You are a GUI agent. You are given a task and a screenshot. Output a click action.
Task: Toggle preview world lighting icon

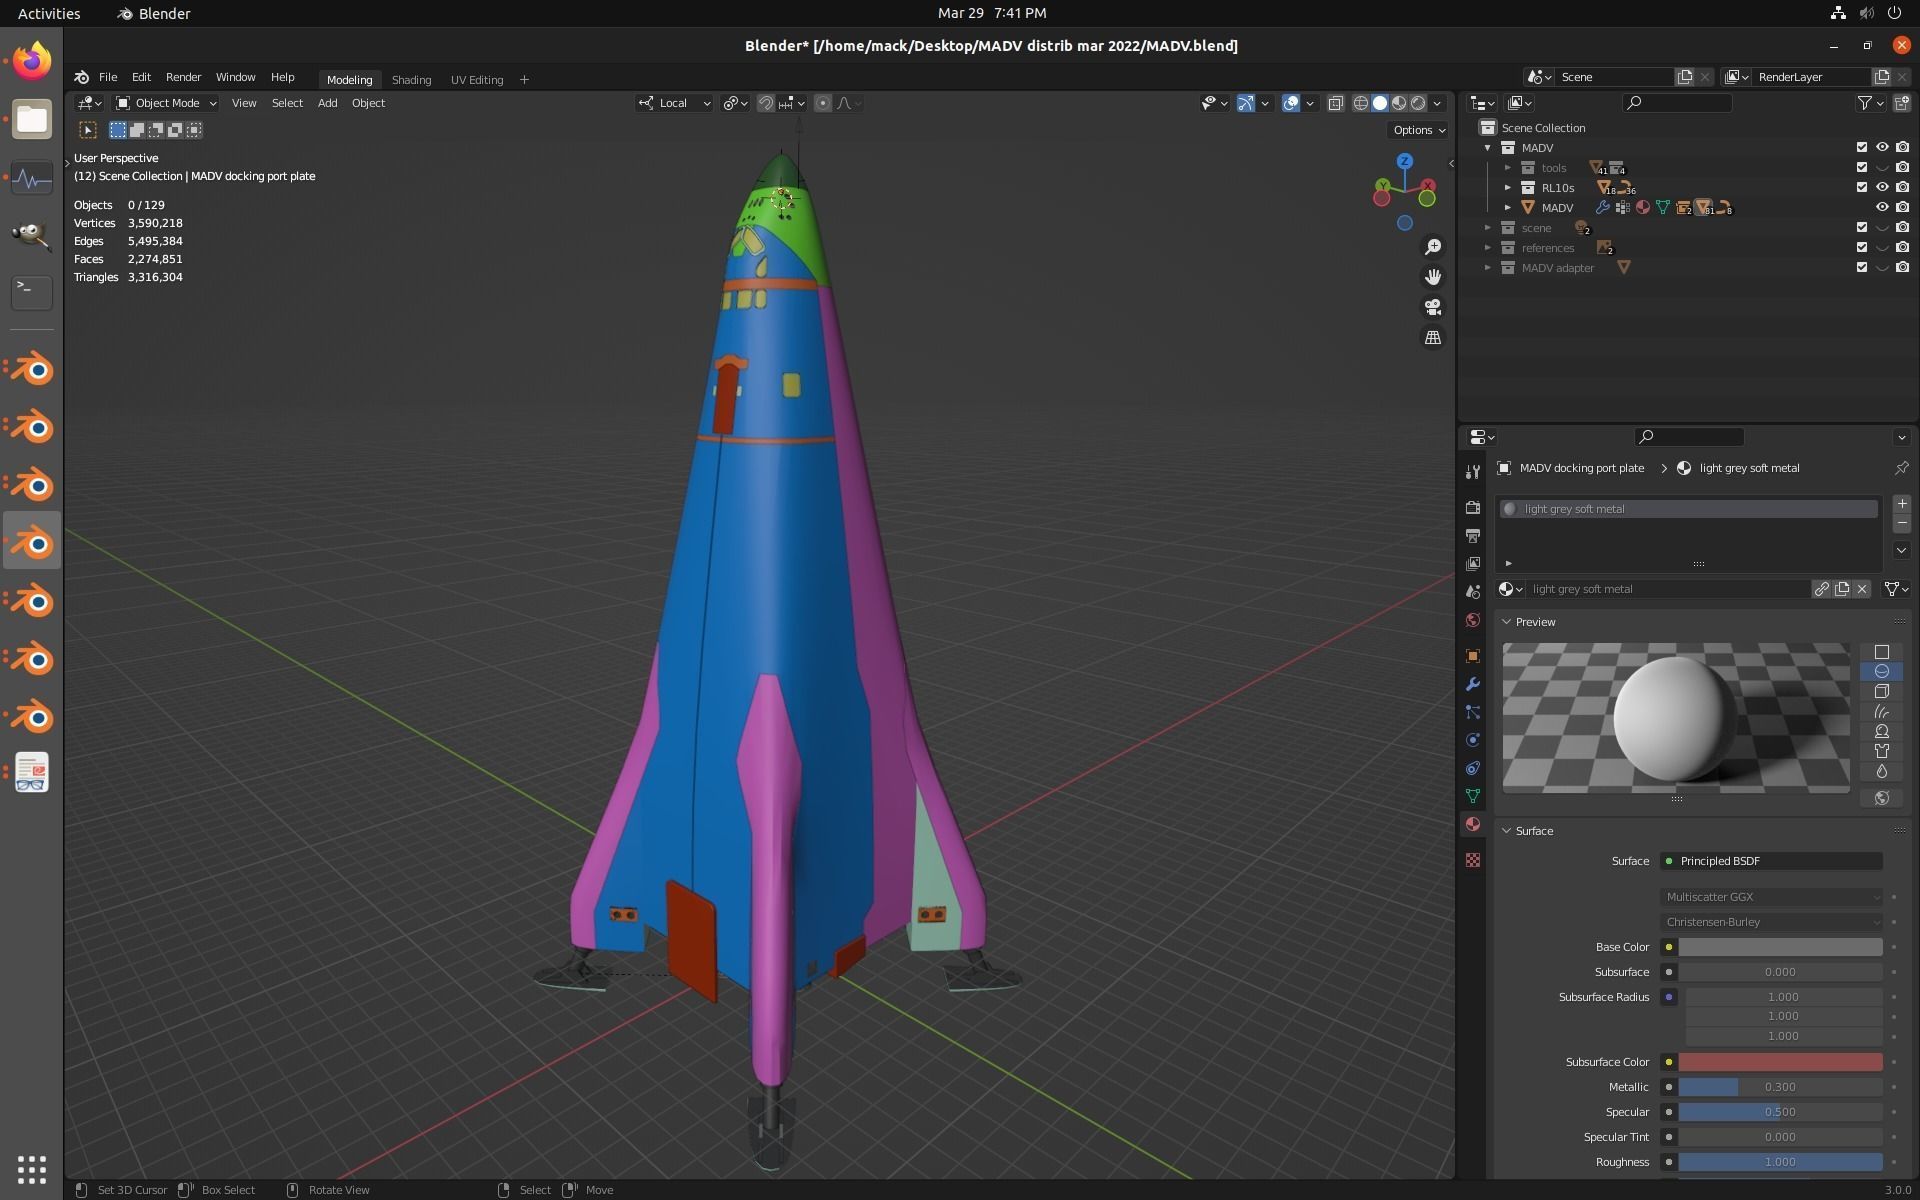tap(1881, 798)
